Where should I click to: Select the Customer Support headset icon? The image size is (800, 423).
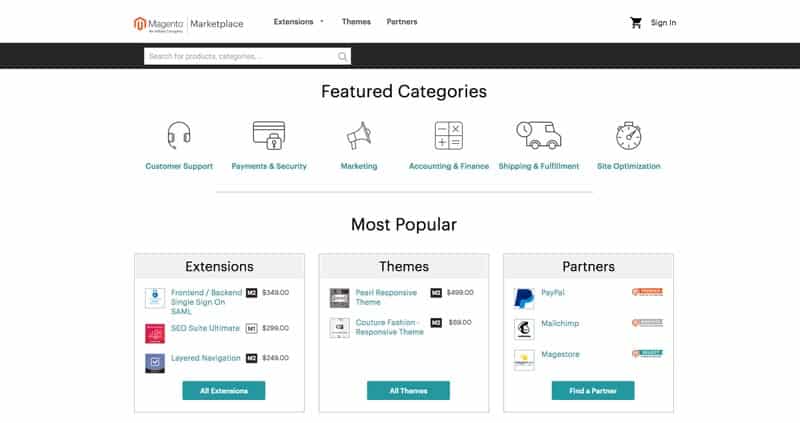coord(179,135)
